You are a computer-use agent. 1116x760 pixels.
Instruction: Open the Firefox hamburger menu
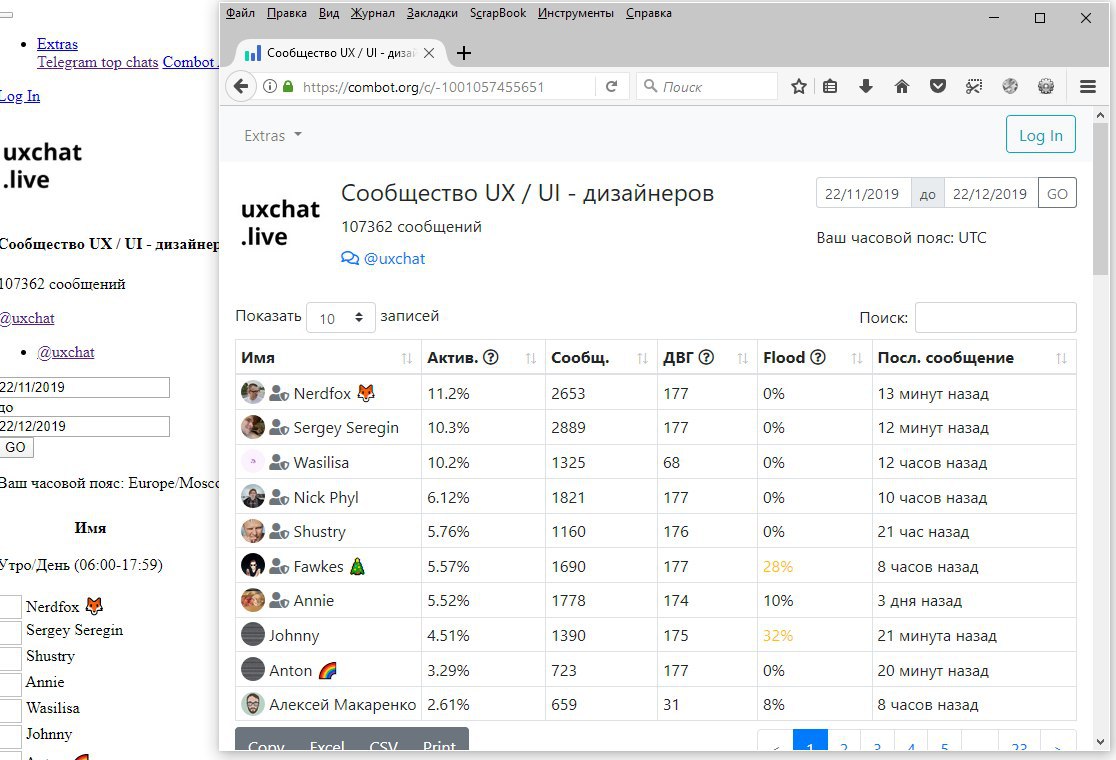(x=1088, y=87)
